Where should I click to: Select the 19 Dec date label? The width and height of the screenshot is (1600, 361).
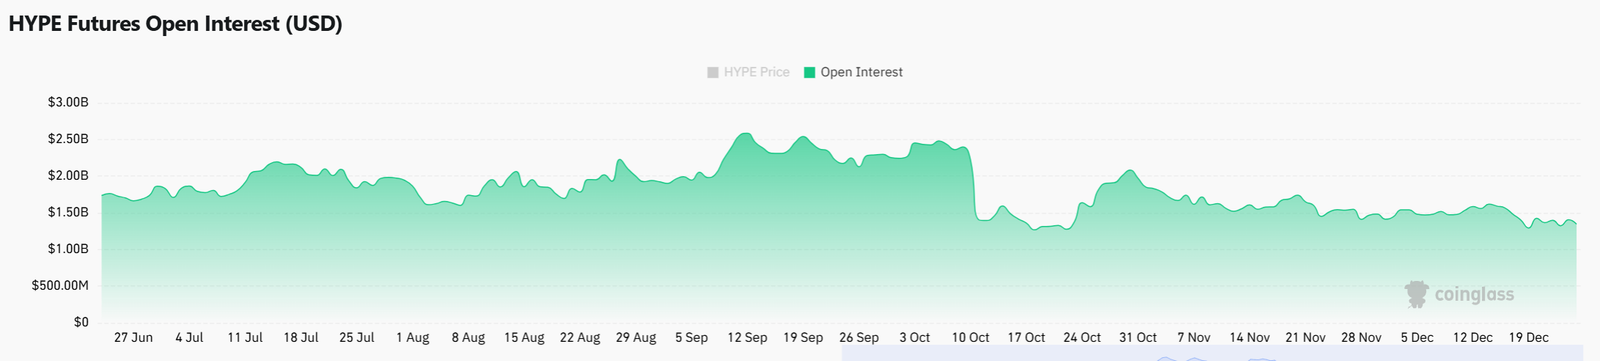click(x=1528, y=338)
